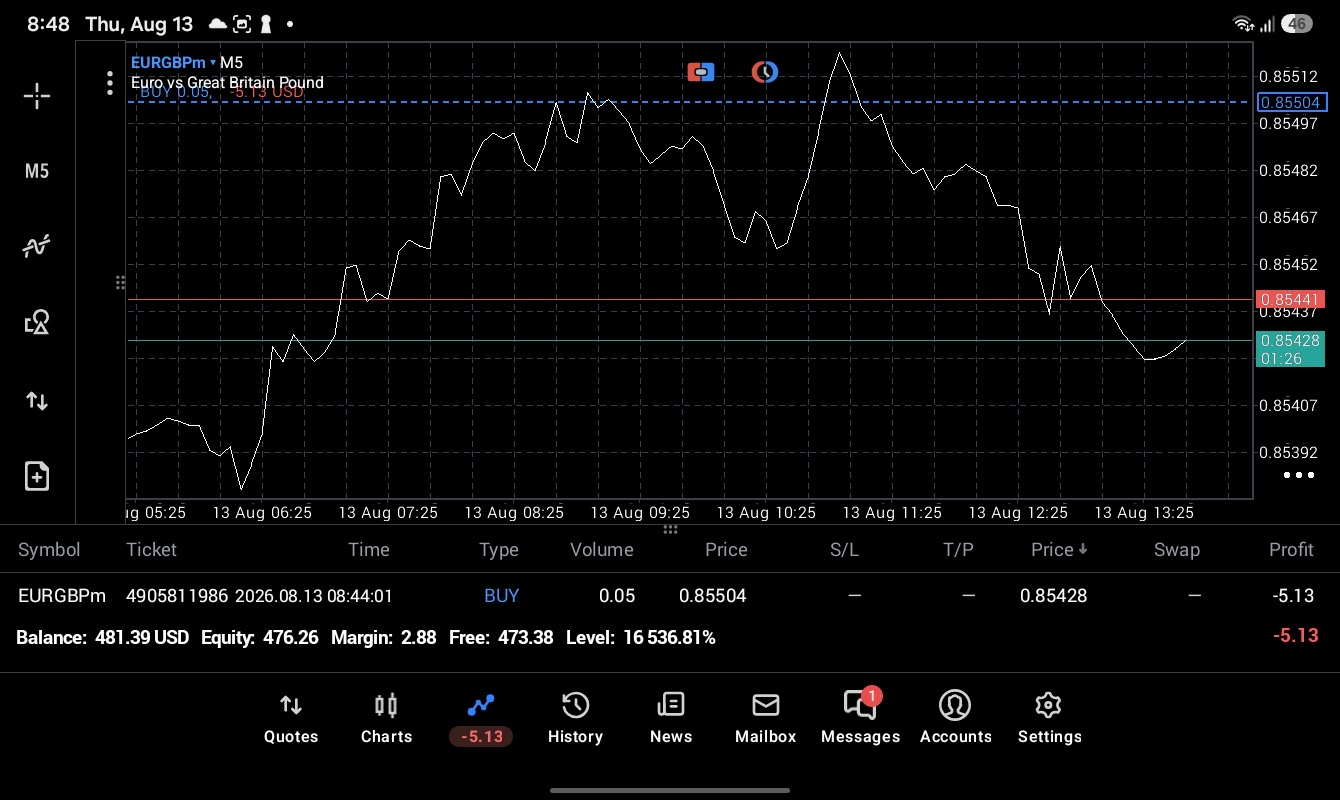The width and height of the screenshot is (1340, 800).
Task: Tap the new order document icon
Action: 37,476
